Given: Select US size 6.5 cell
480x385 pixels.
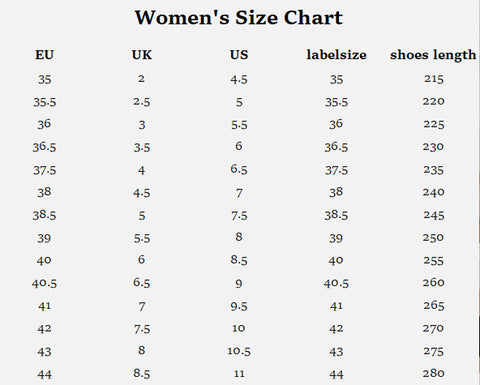Looking at the screenshot, I should (239, 170).
